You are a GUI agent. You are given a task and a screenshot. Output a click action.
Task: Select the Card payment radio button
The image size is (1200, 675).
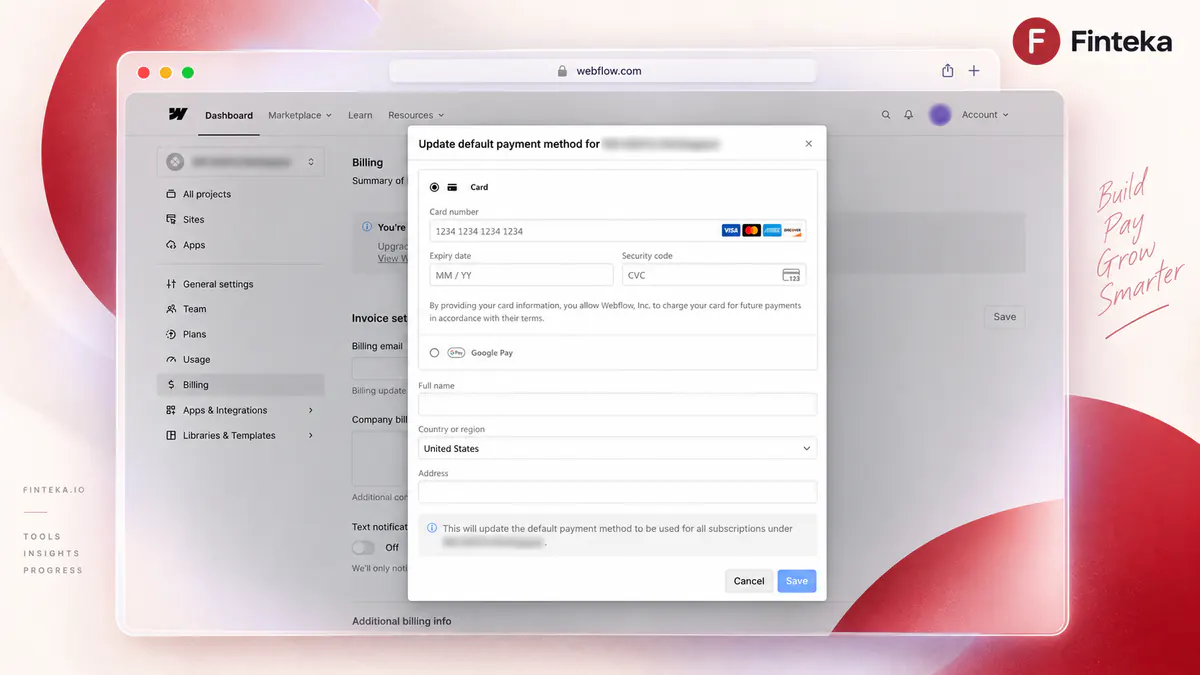(434, 187)
